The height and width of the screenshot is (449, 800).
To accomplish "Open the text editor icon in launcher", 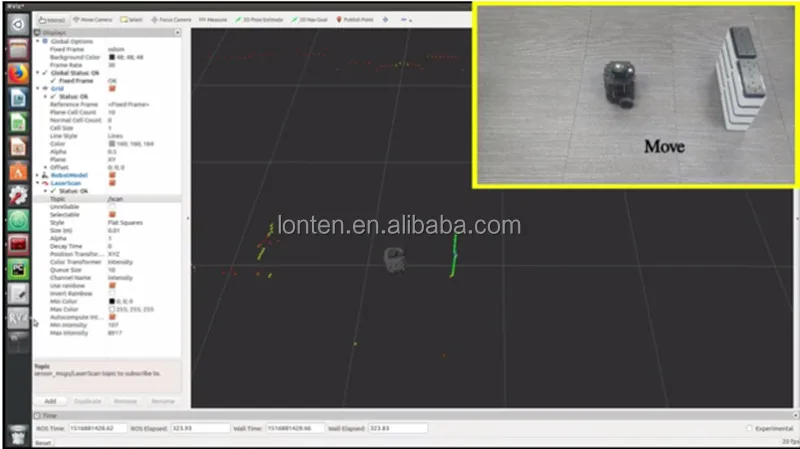I will pos(18,294).
